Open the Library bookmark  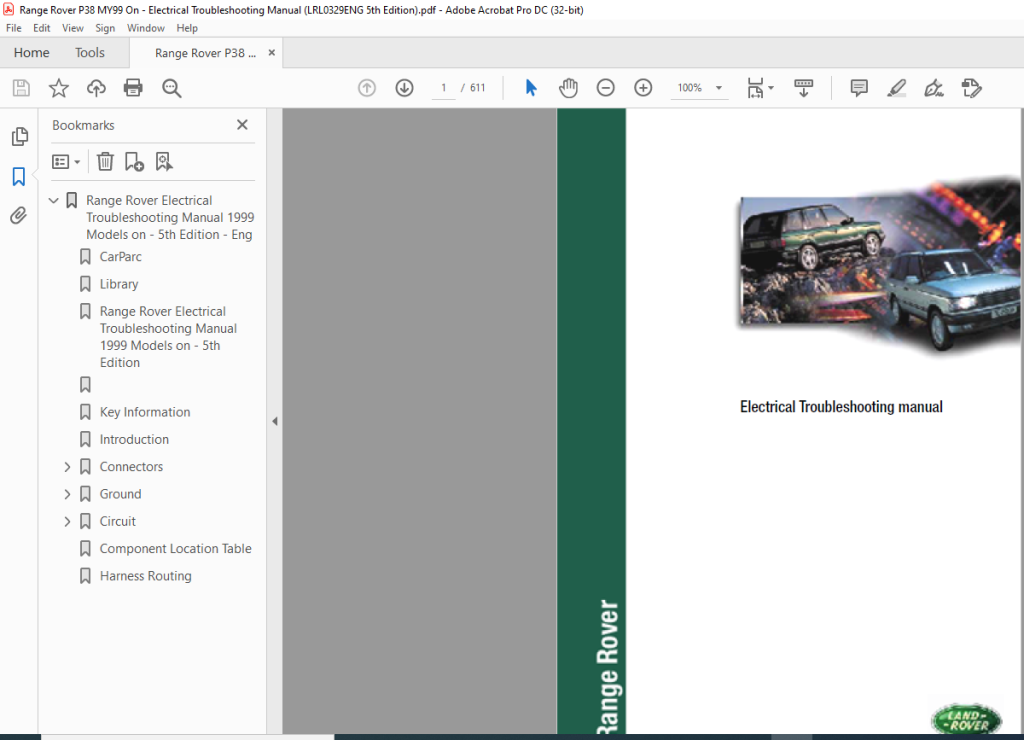point(119,284)
